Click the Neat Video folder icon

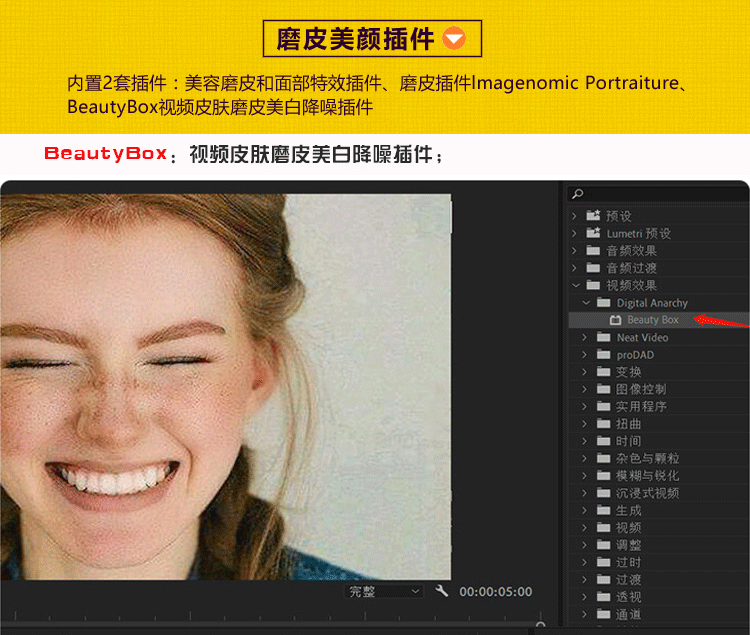tap(604, 338)
